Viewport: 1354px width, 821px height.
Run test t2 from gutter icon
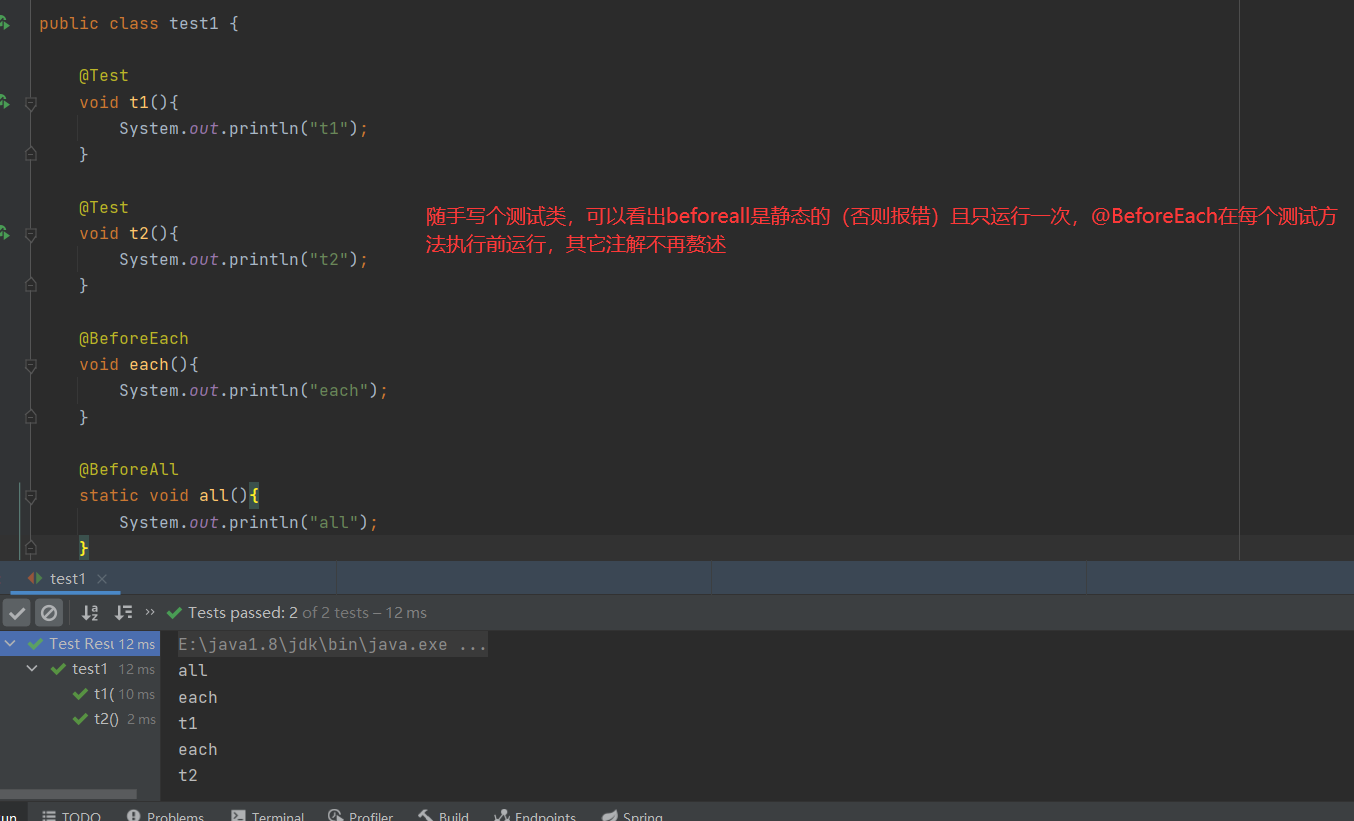[5, 233]
